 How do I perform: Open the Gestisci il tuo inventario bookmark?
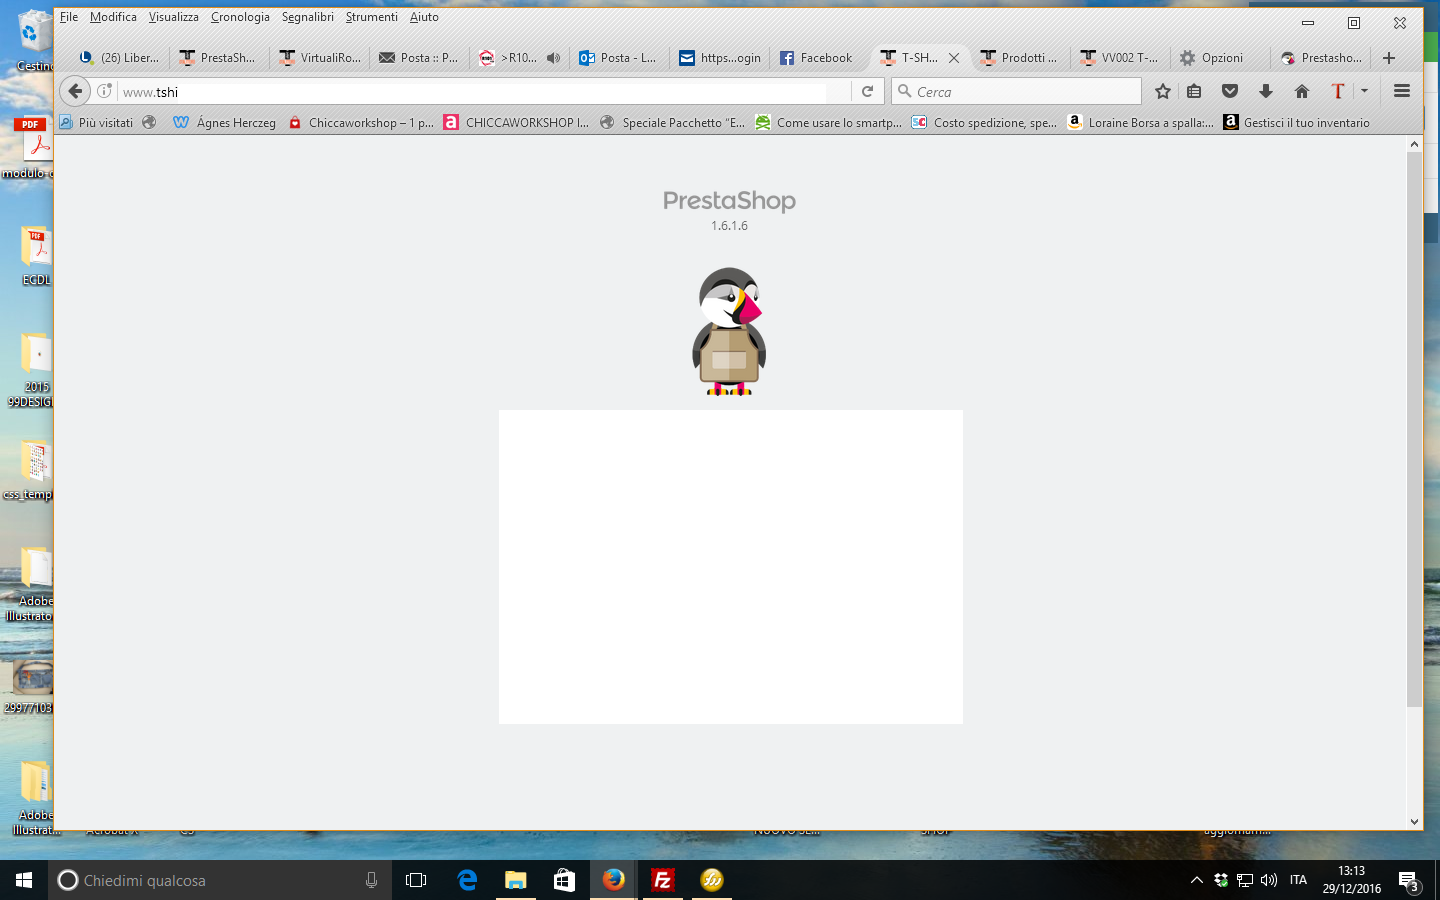[1296, 122]
